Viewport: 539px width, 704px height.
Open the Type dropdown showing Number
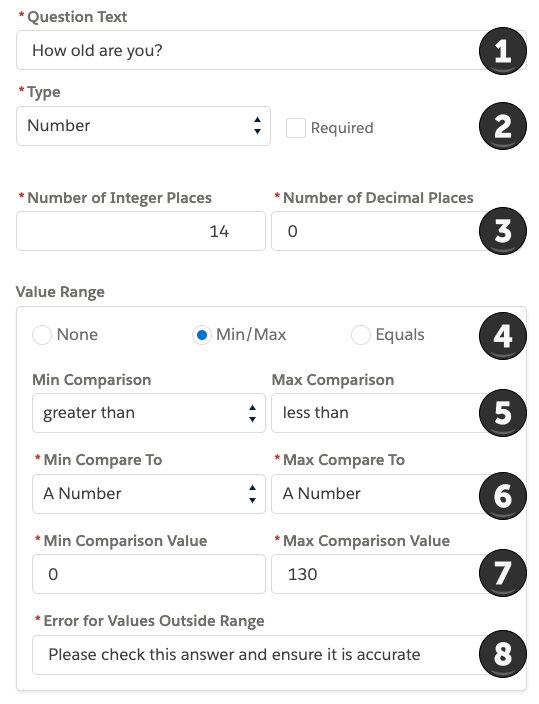point(143,126)
